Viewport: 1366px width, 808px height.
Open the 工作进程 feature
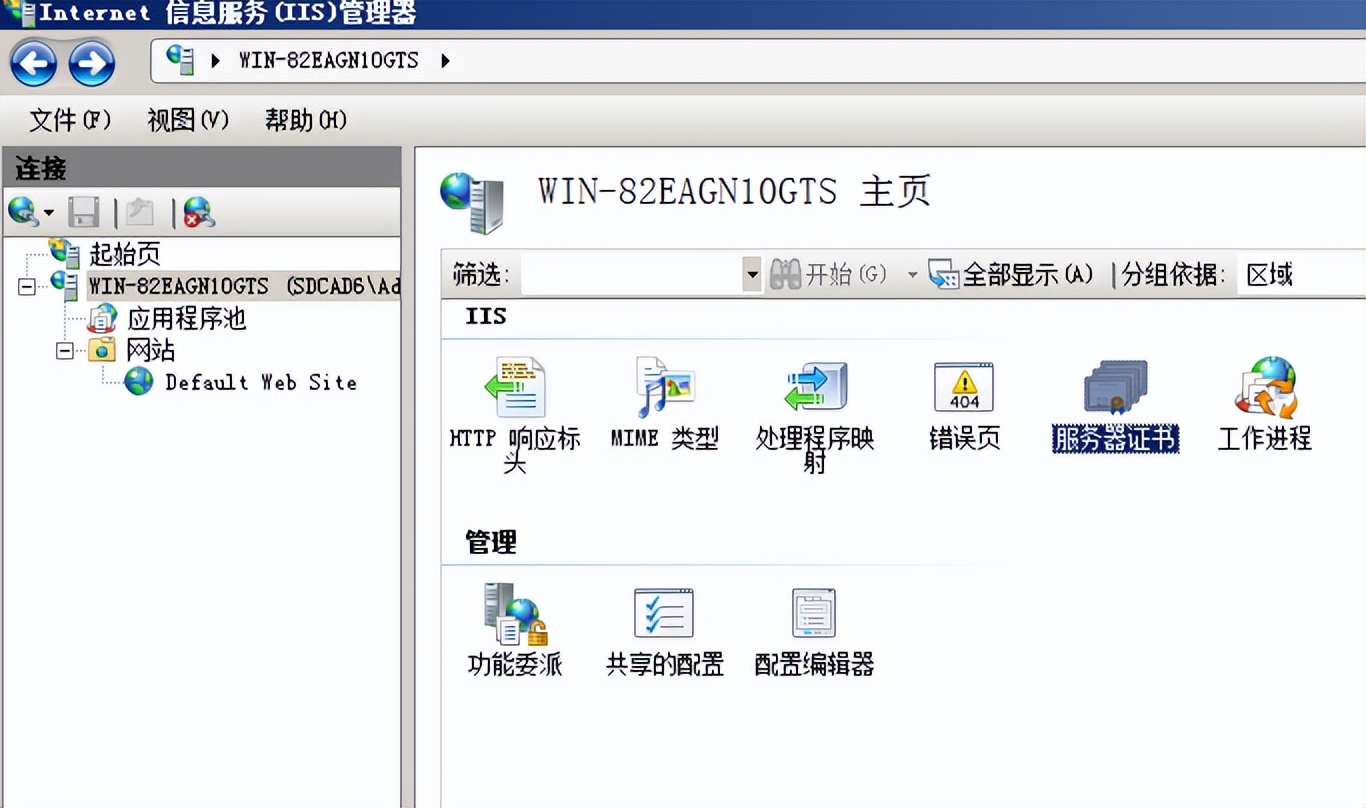click(1265, 404)
